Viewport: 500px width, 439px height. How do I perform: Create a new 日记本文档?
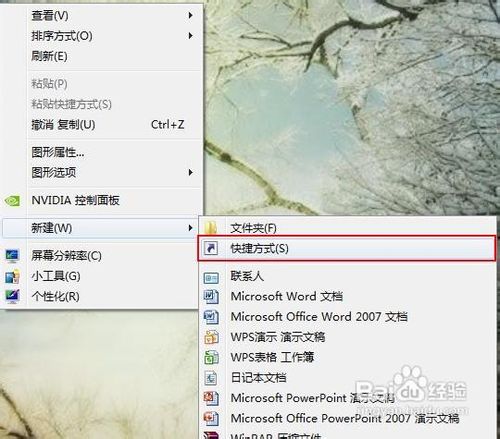347,378
